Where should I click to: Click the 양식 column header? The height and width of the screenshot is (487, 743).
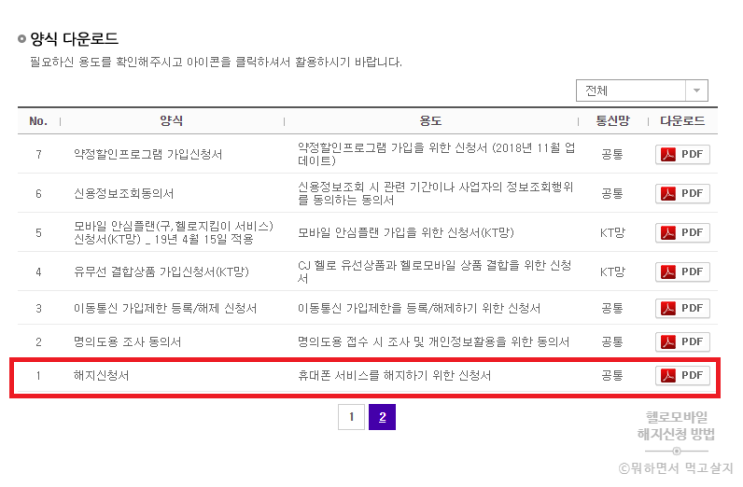pos(171,121)
